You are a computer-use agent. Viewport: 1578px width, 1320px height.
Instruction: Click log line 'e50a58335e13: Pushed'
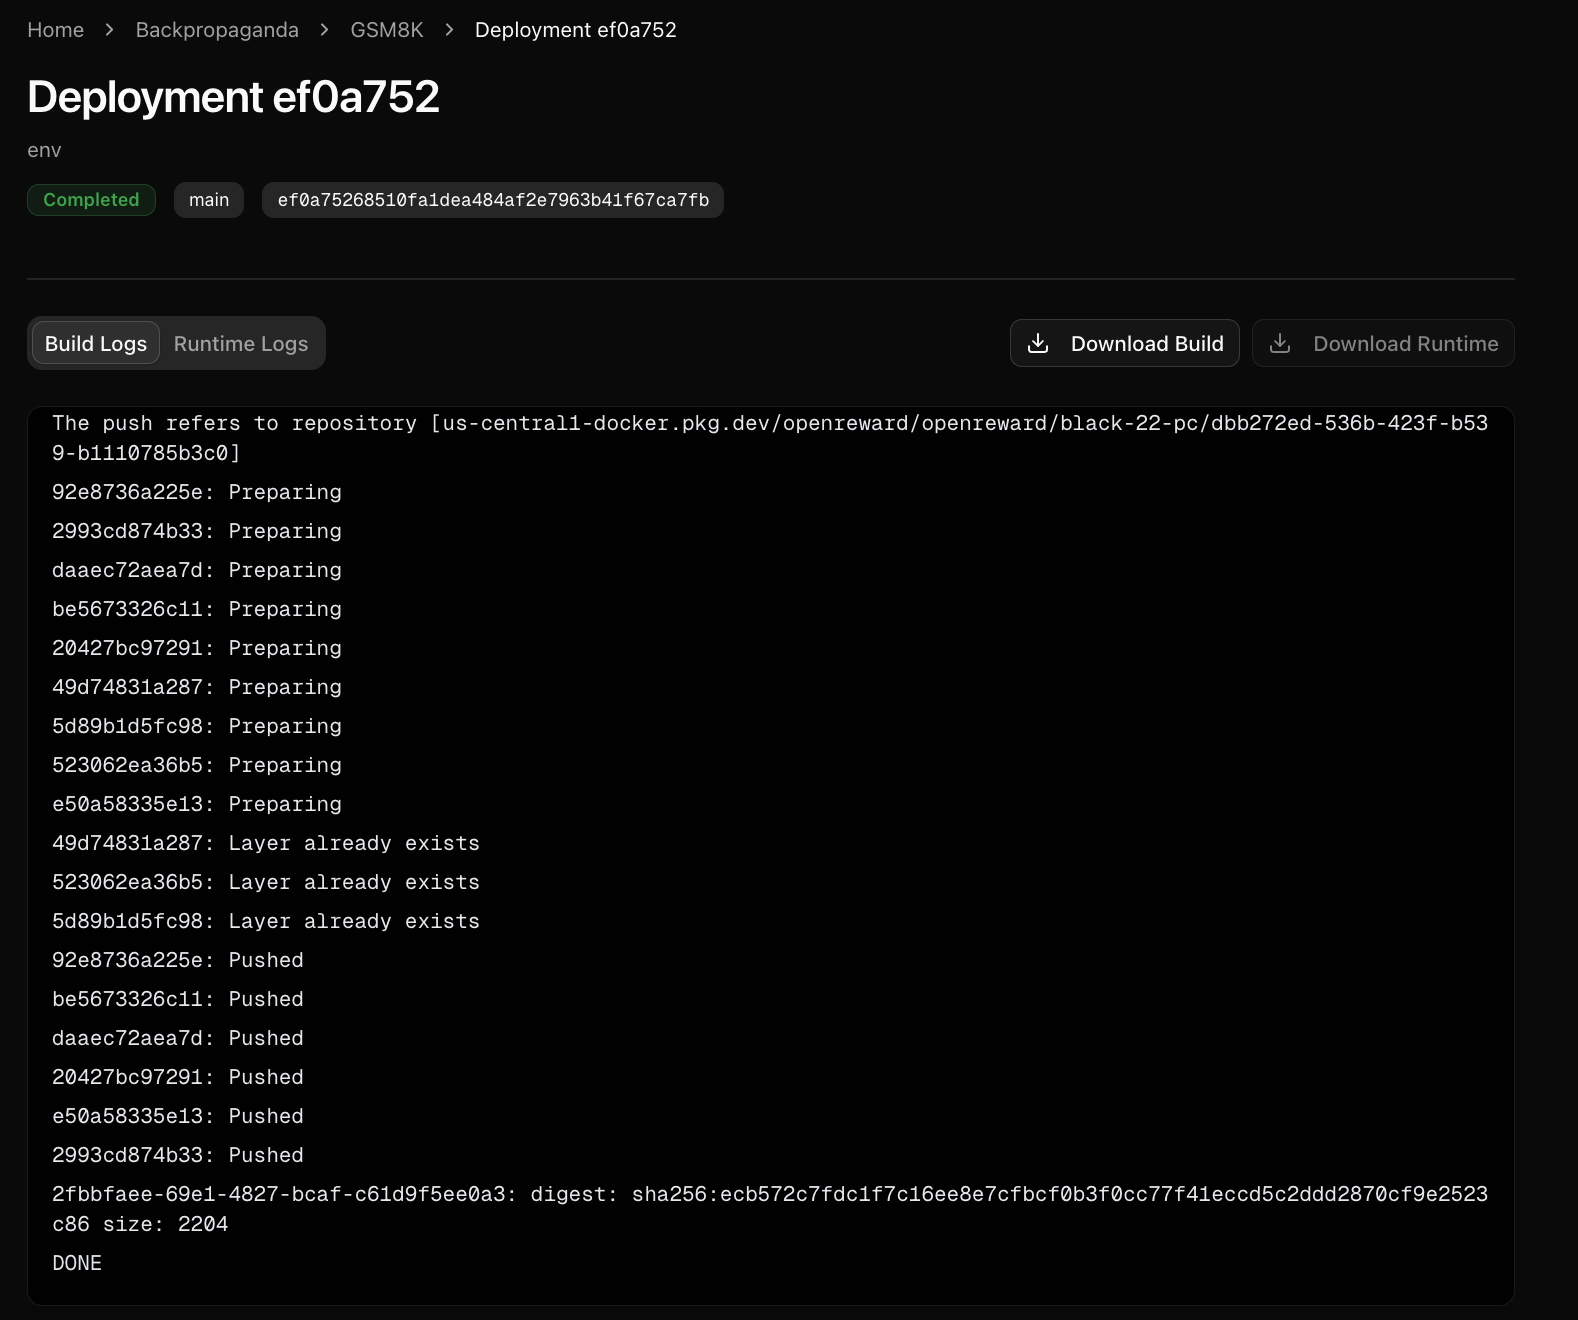click(x=178, y=1116)
